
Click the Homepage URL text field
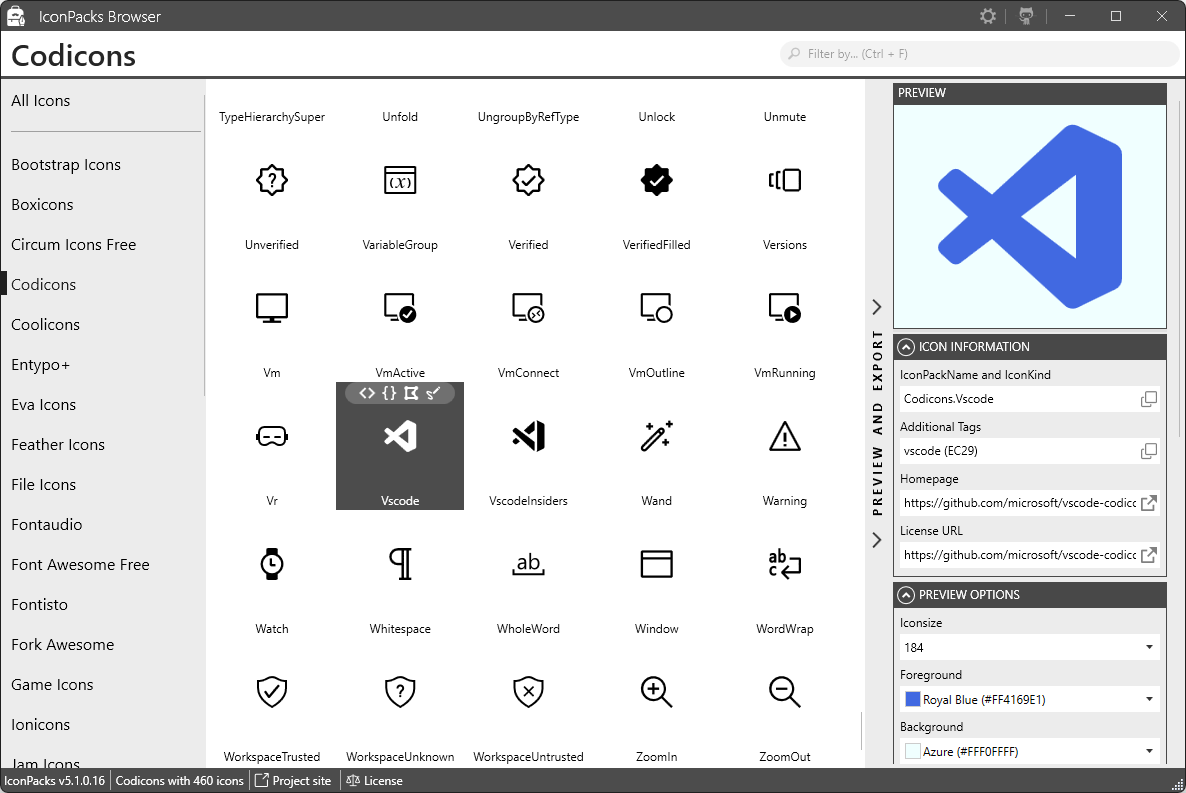pos(1020,503)
